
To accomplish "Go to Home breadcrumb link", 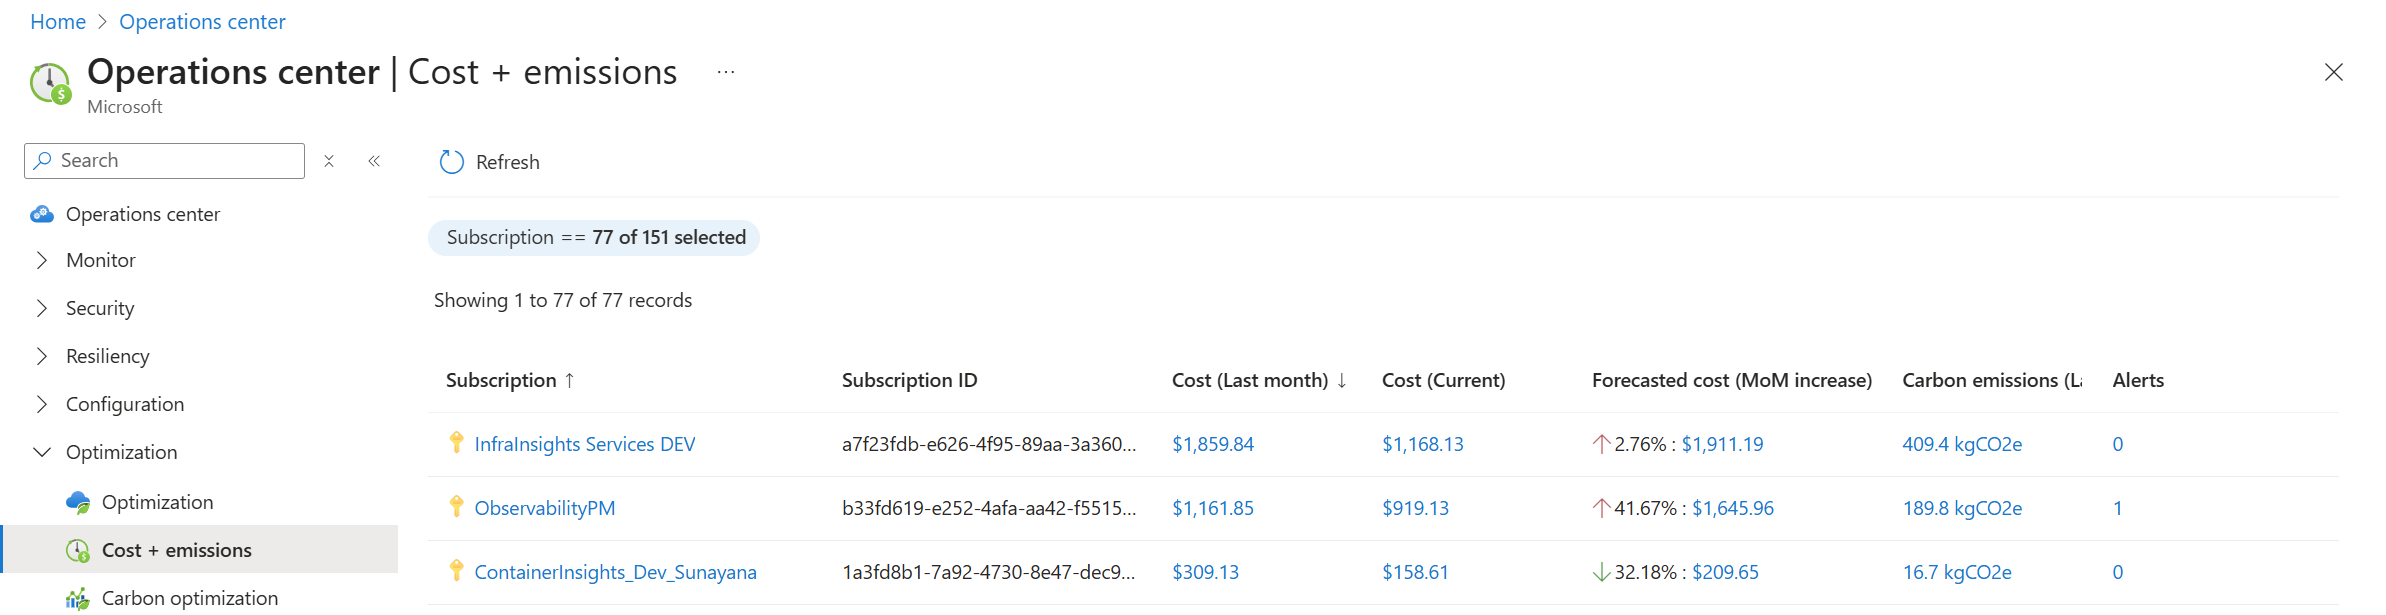I will tap(58, 22).
